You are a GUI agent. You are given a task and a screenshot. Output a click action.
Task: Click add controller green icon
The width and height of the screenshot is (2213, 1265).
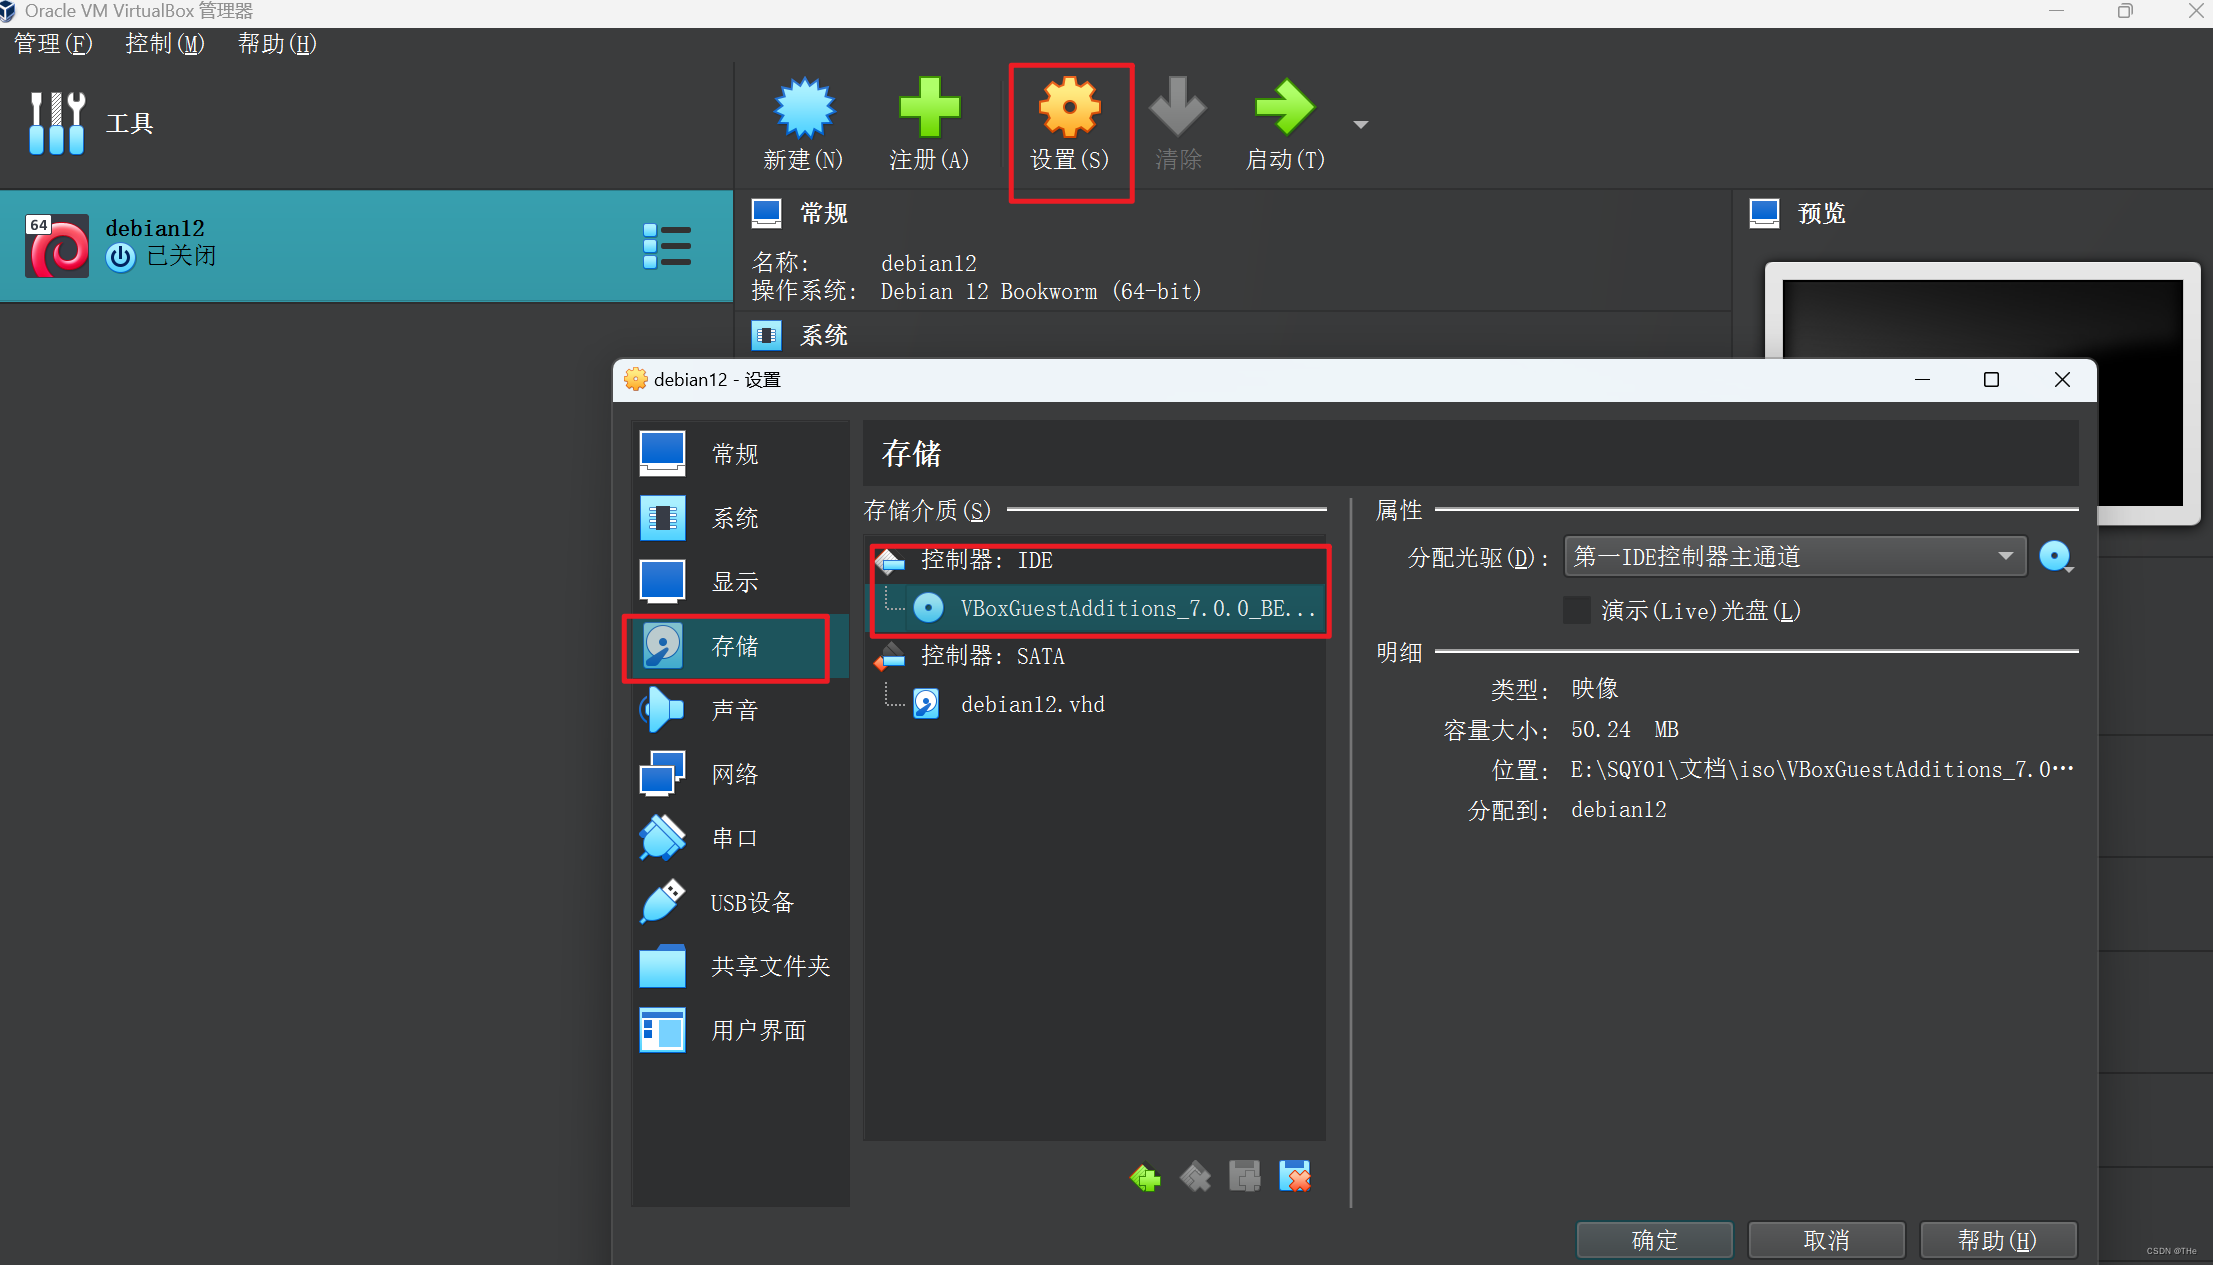point(1145,1177)
